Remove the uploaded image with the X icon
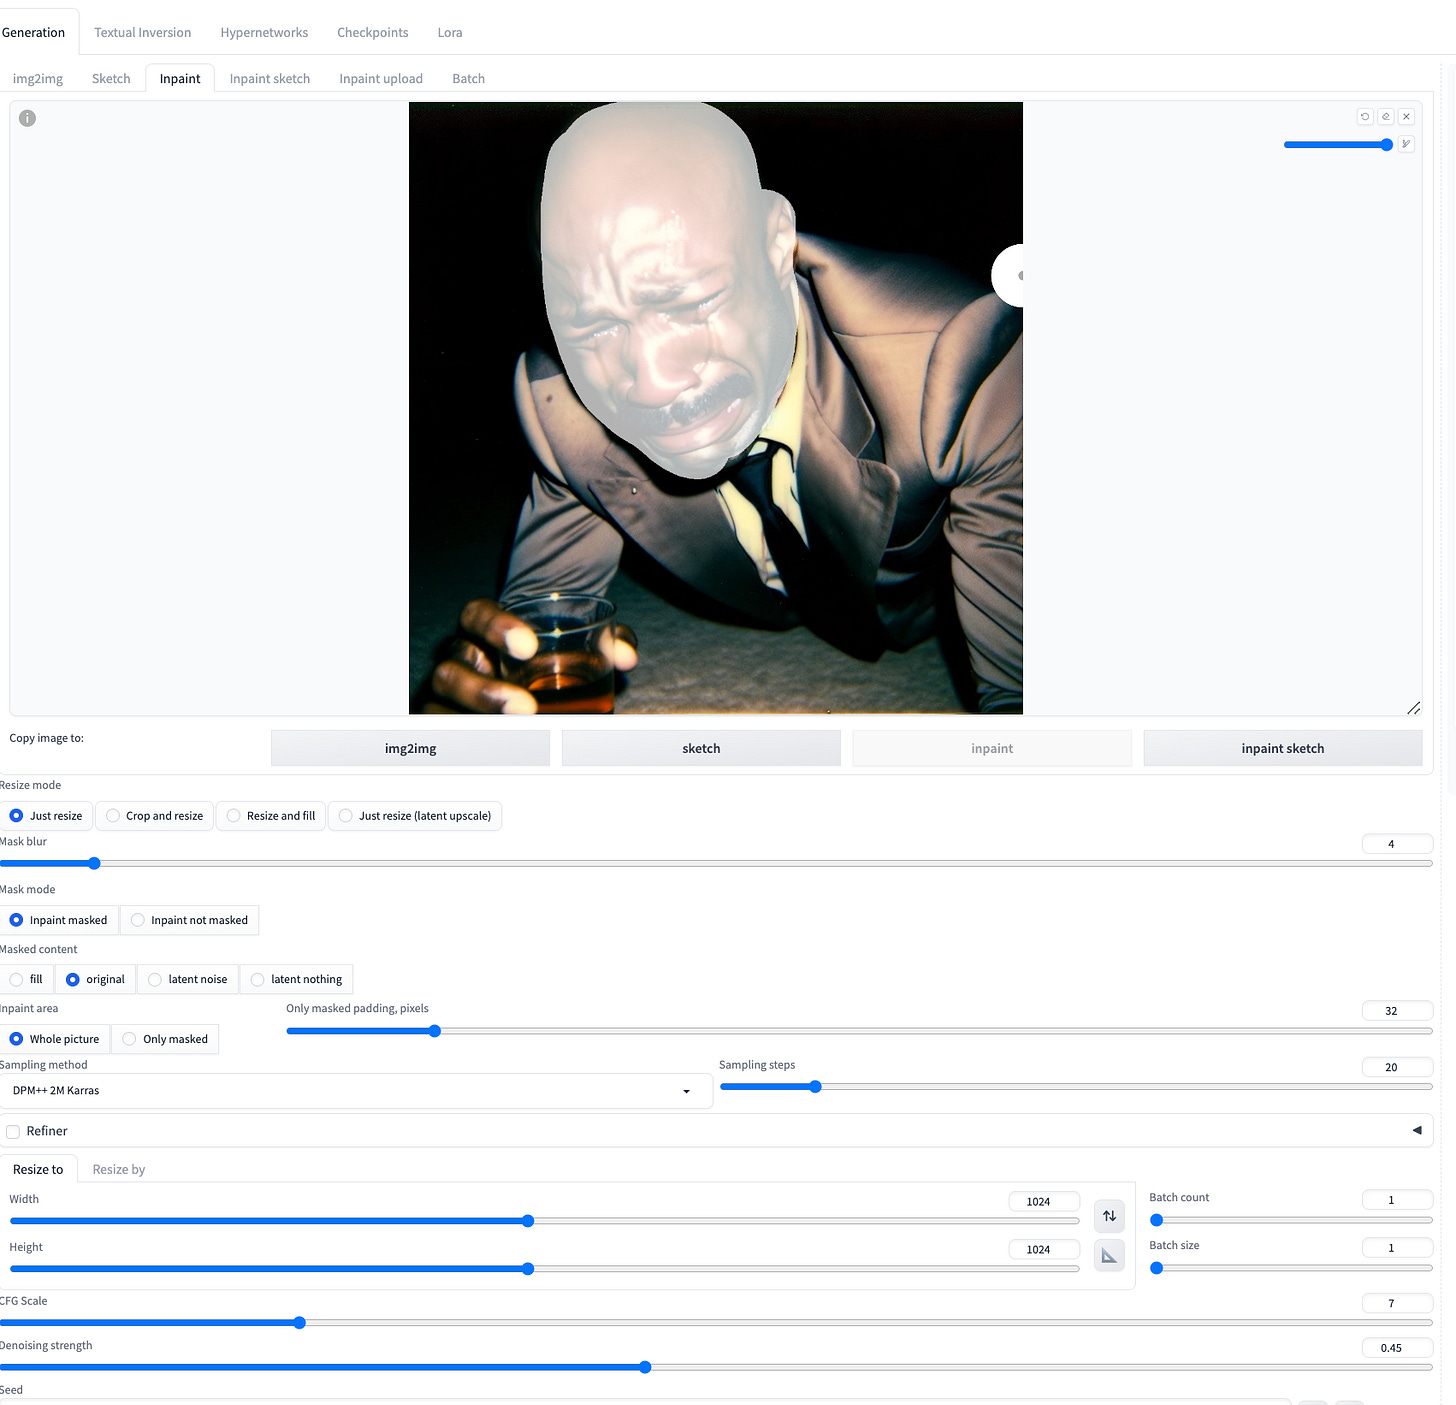This screenshot has width=1456, height=1405. 1406,117
